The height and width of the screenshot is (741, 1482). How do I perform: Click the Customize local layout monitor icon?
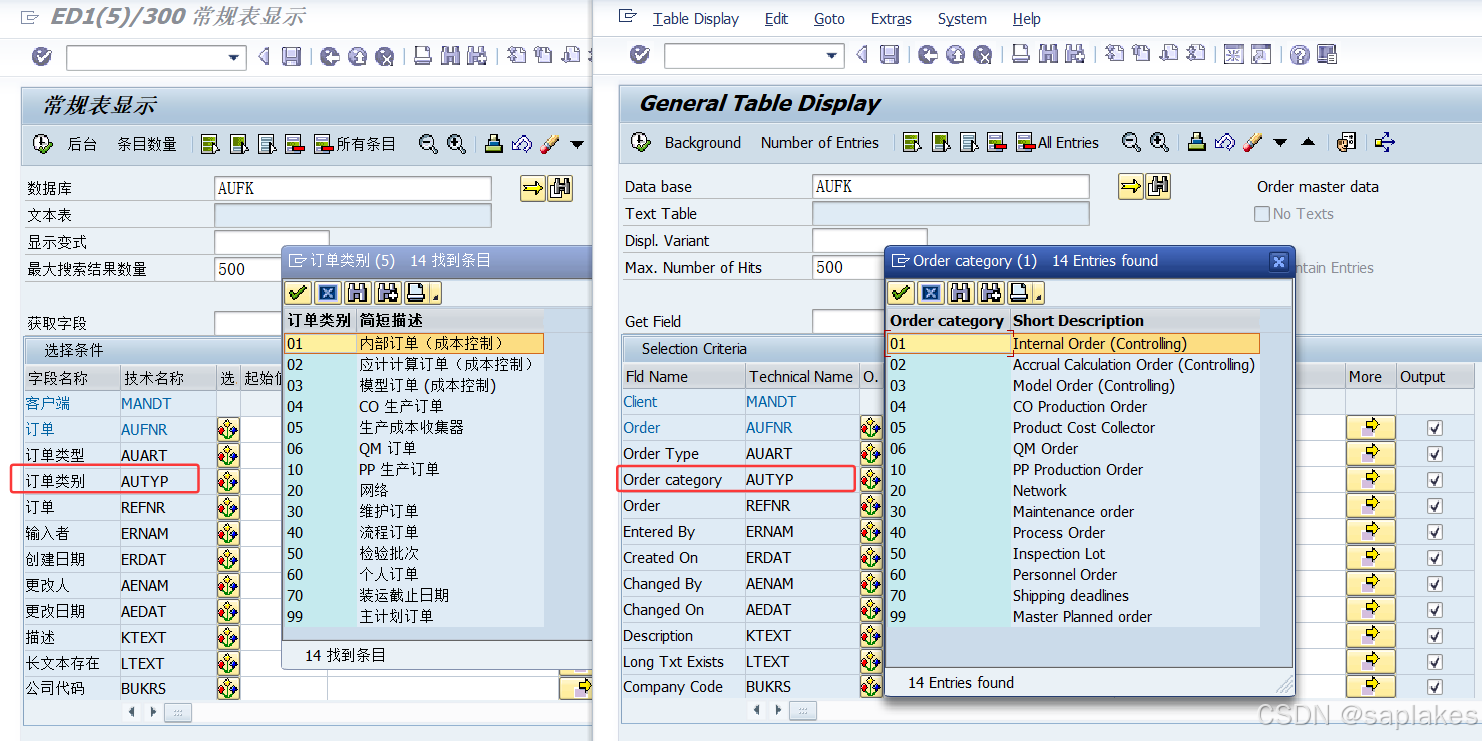pos(1326,55)
